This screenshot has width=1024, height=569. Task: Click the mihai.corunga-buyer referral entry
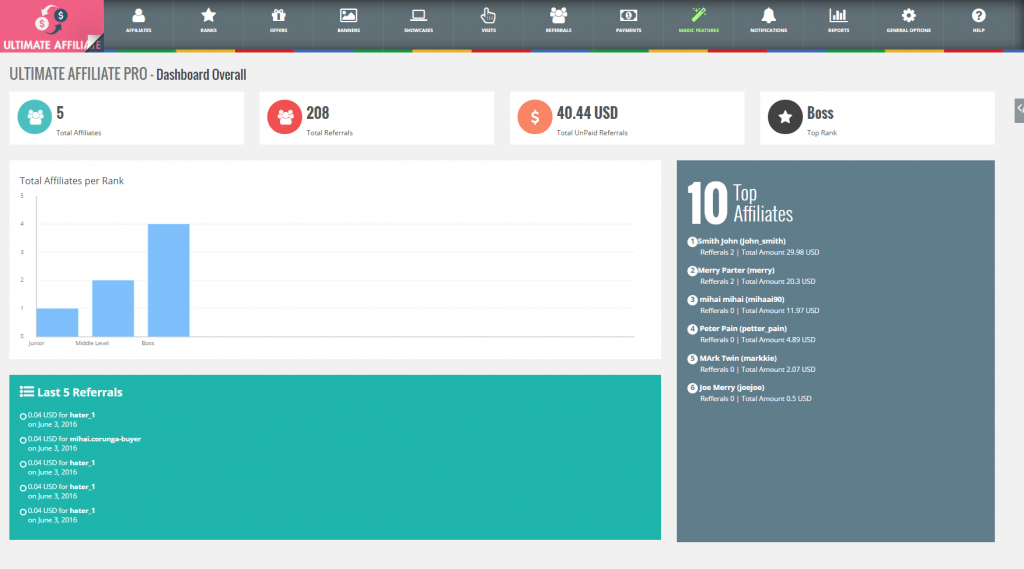(105, 438)
